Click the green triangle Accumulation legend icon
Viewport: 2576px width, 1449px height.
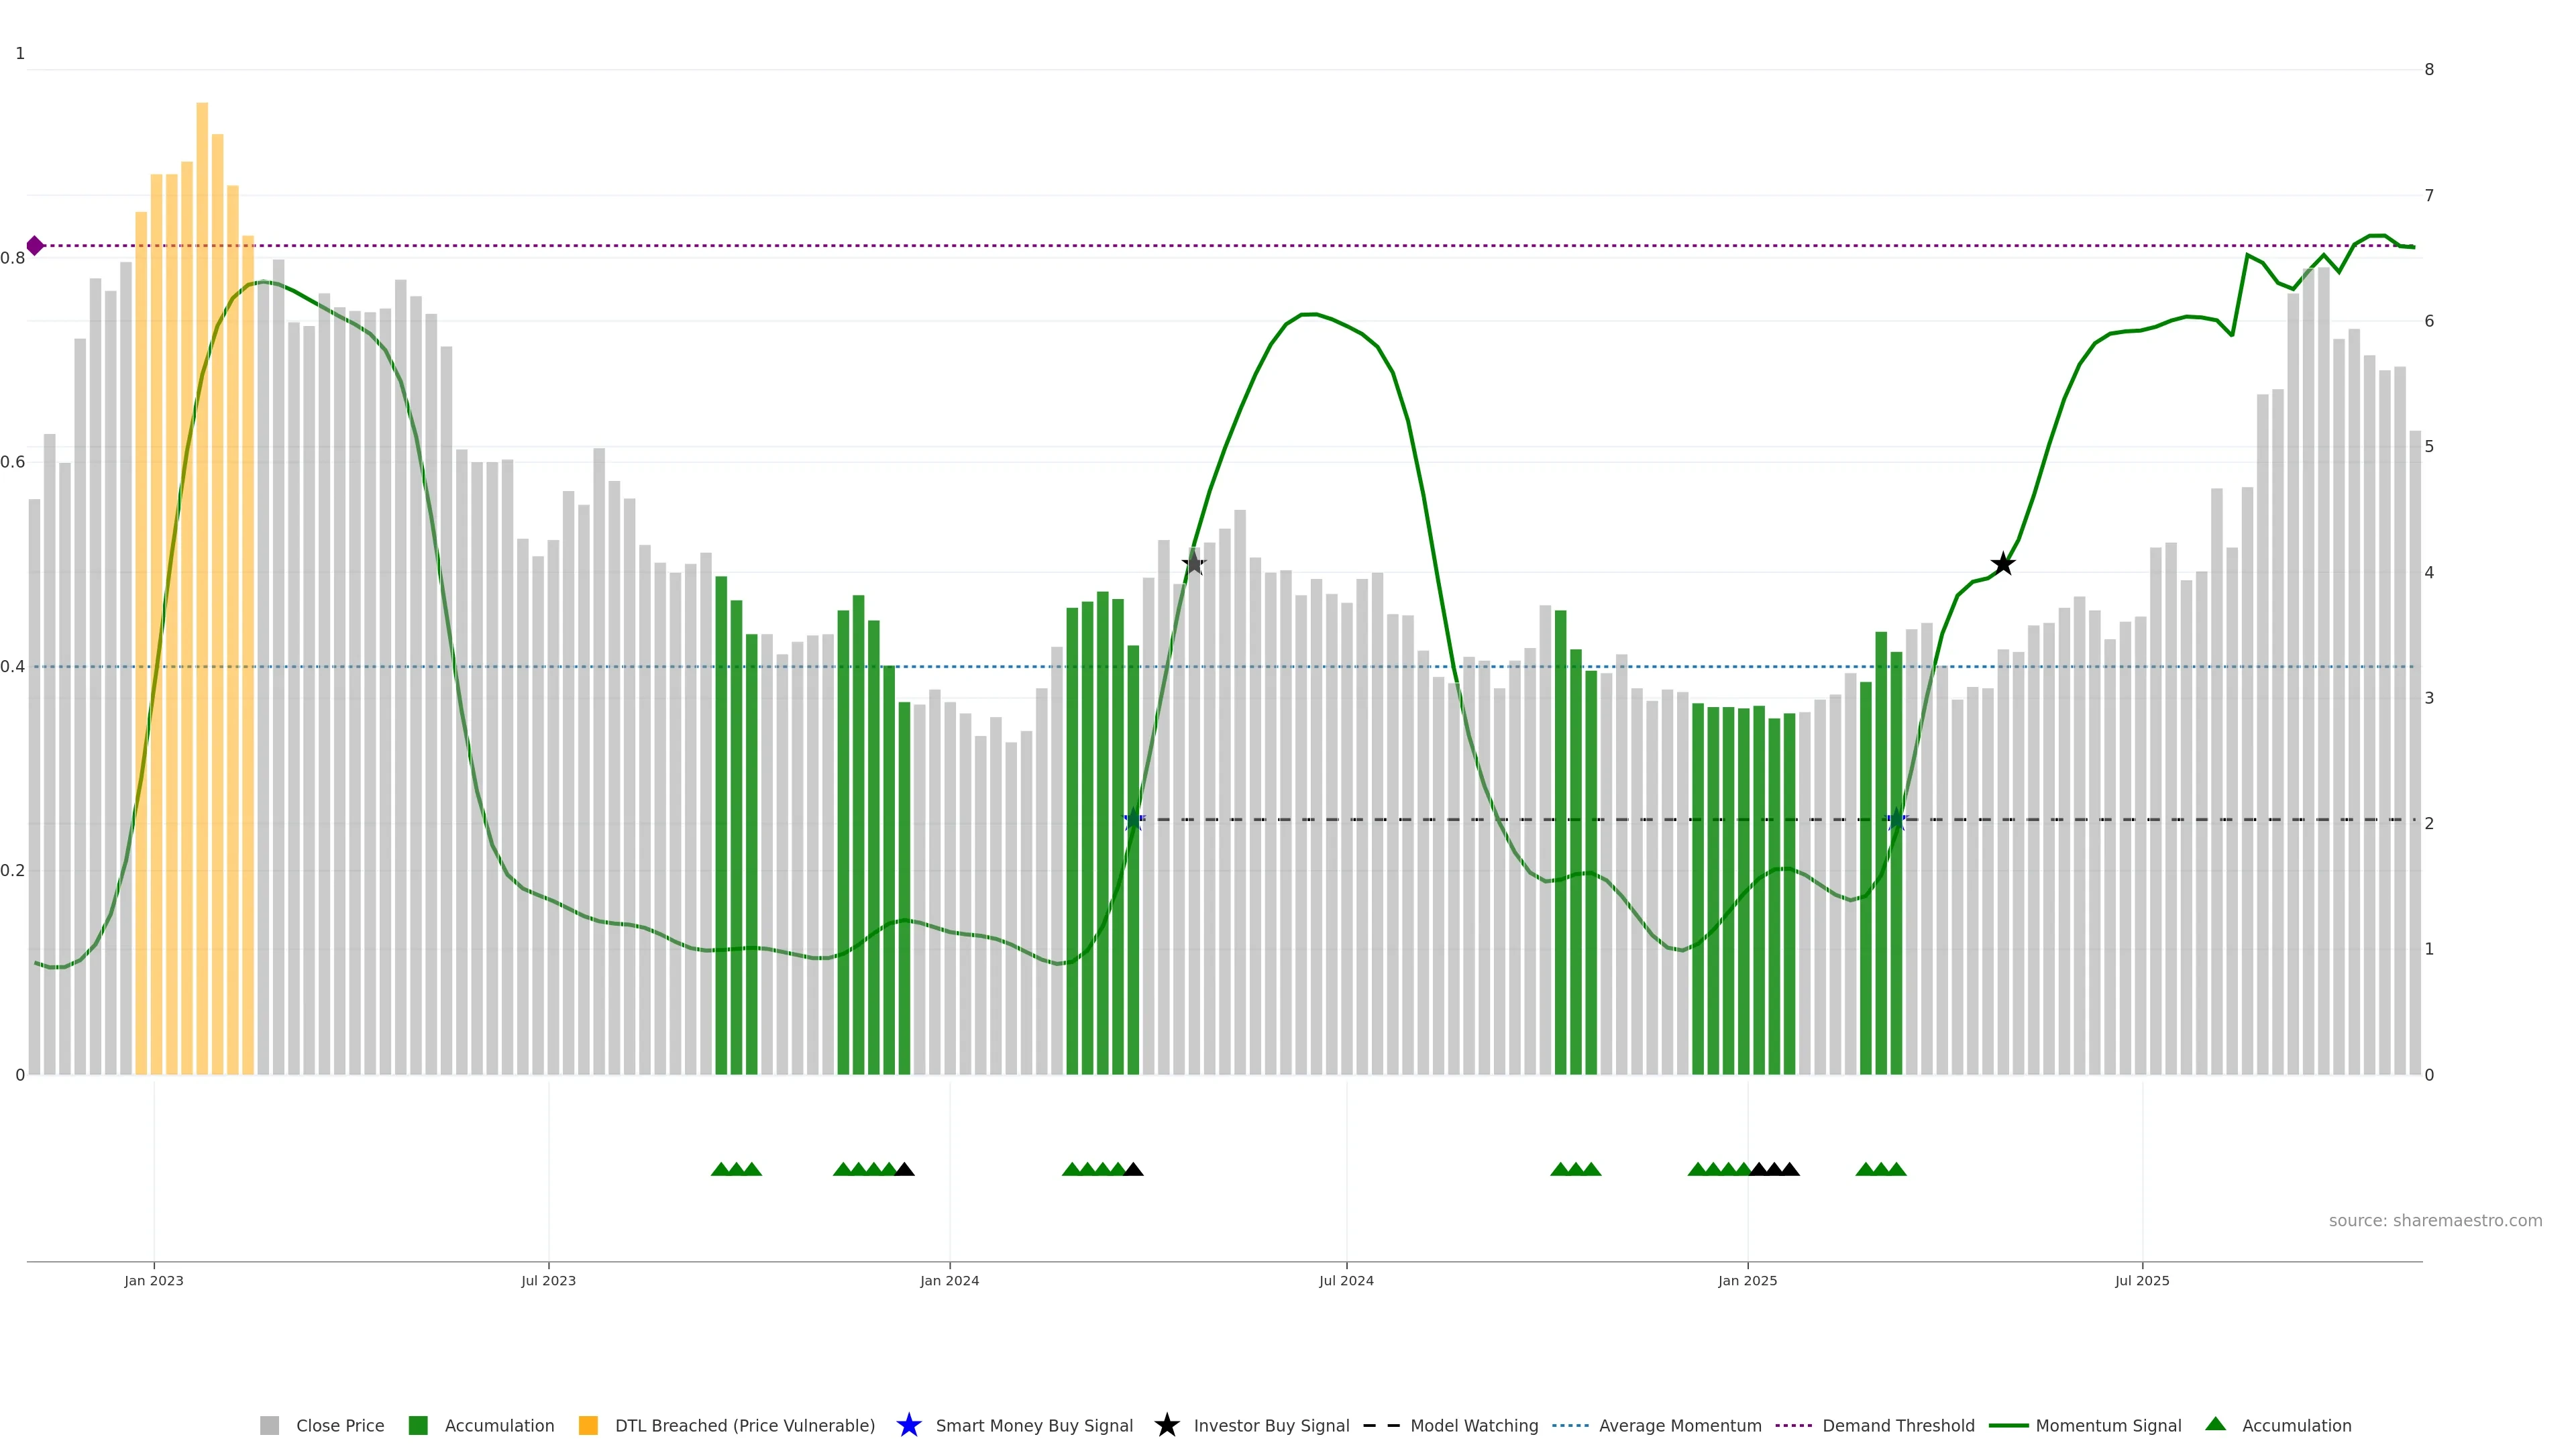(x=2215, y=1425)
